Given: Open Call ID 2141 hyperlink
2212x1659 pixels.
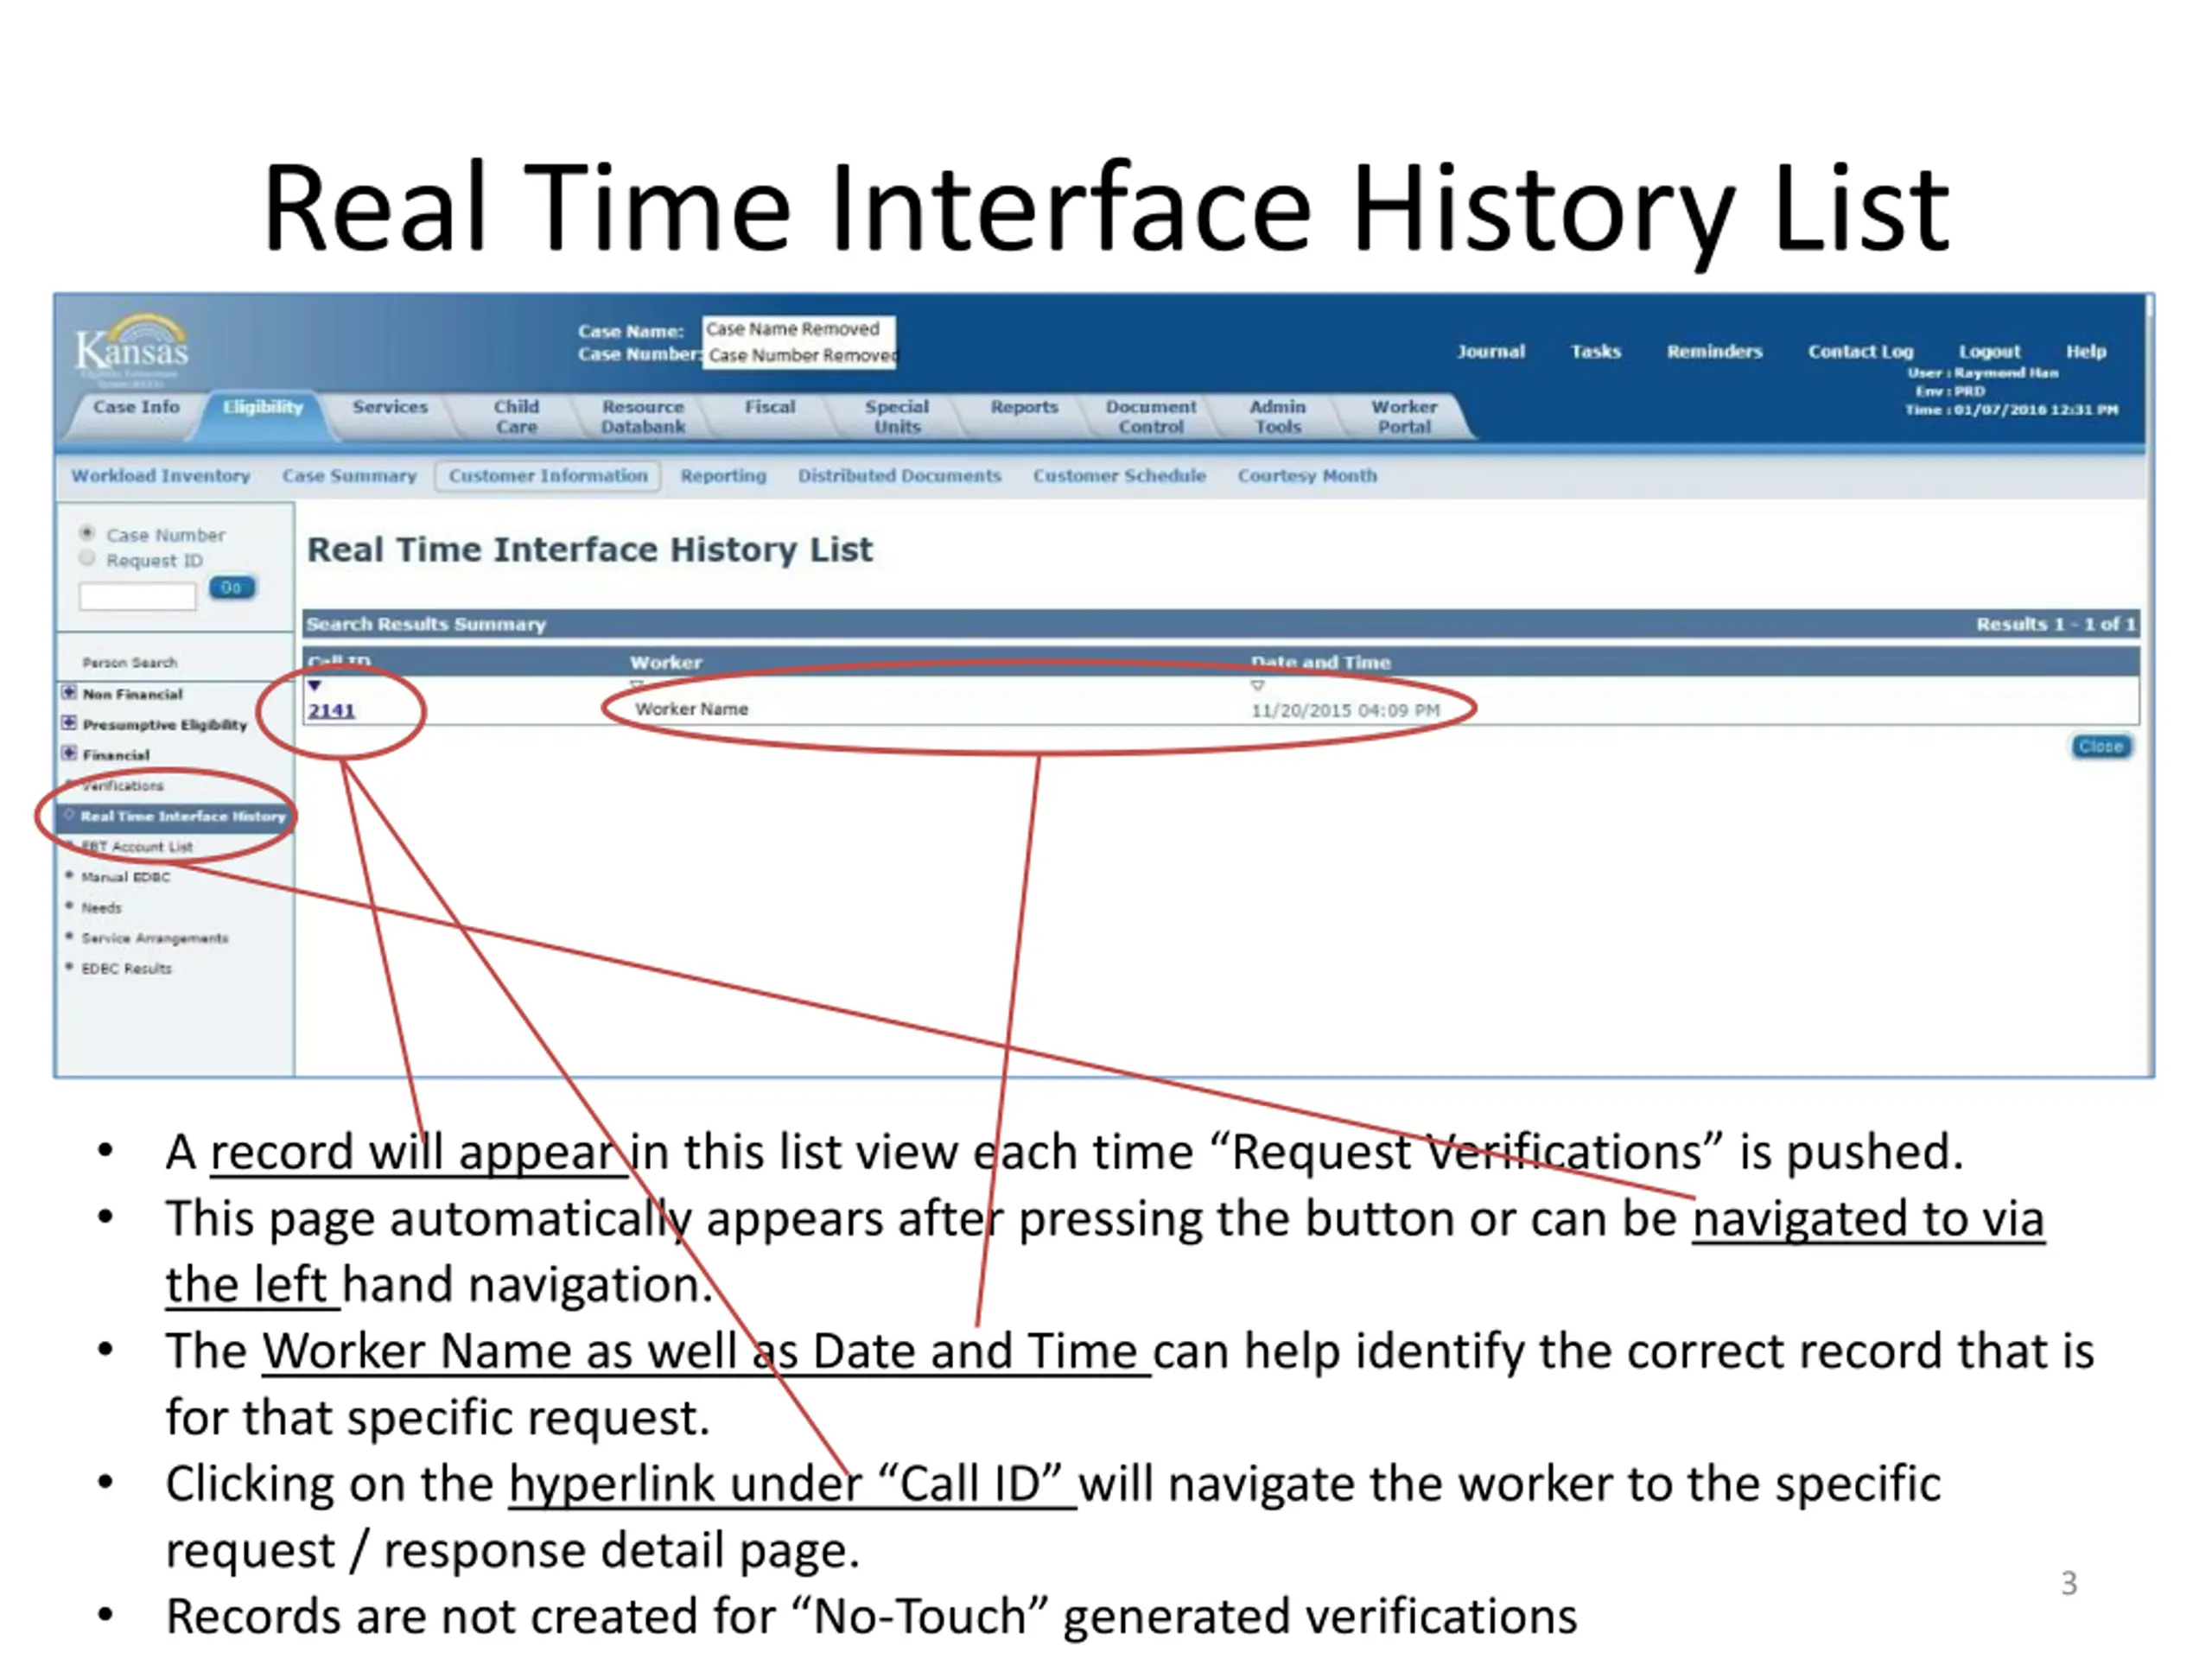Looking at the screenshot, I should pyautogui.click(x=332, y=710).
